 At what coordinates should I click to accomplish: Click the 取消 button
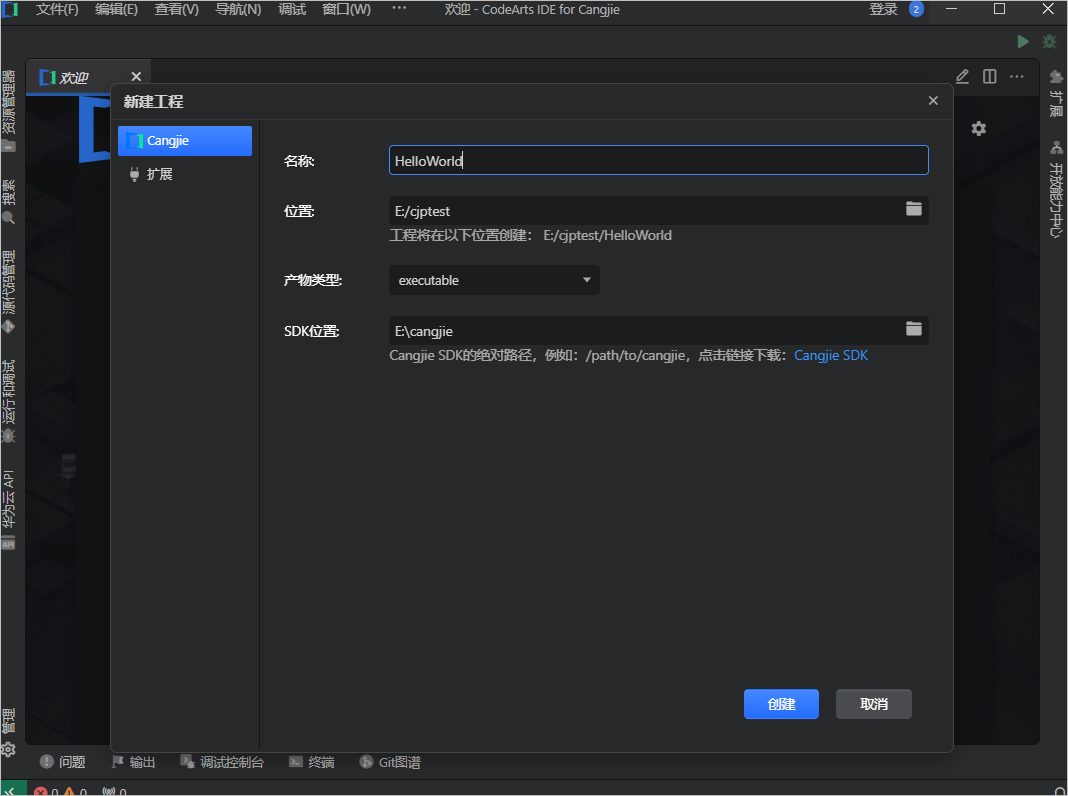(x=873, y=703)
